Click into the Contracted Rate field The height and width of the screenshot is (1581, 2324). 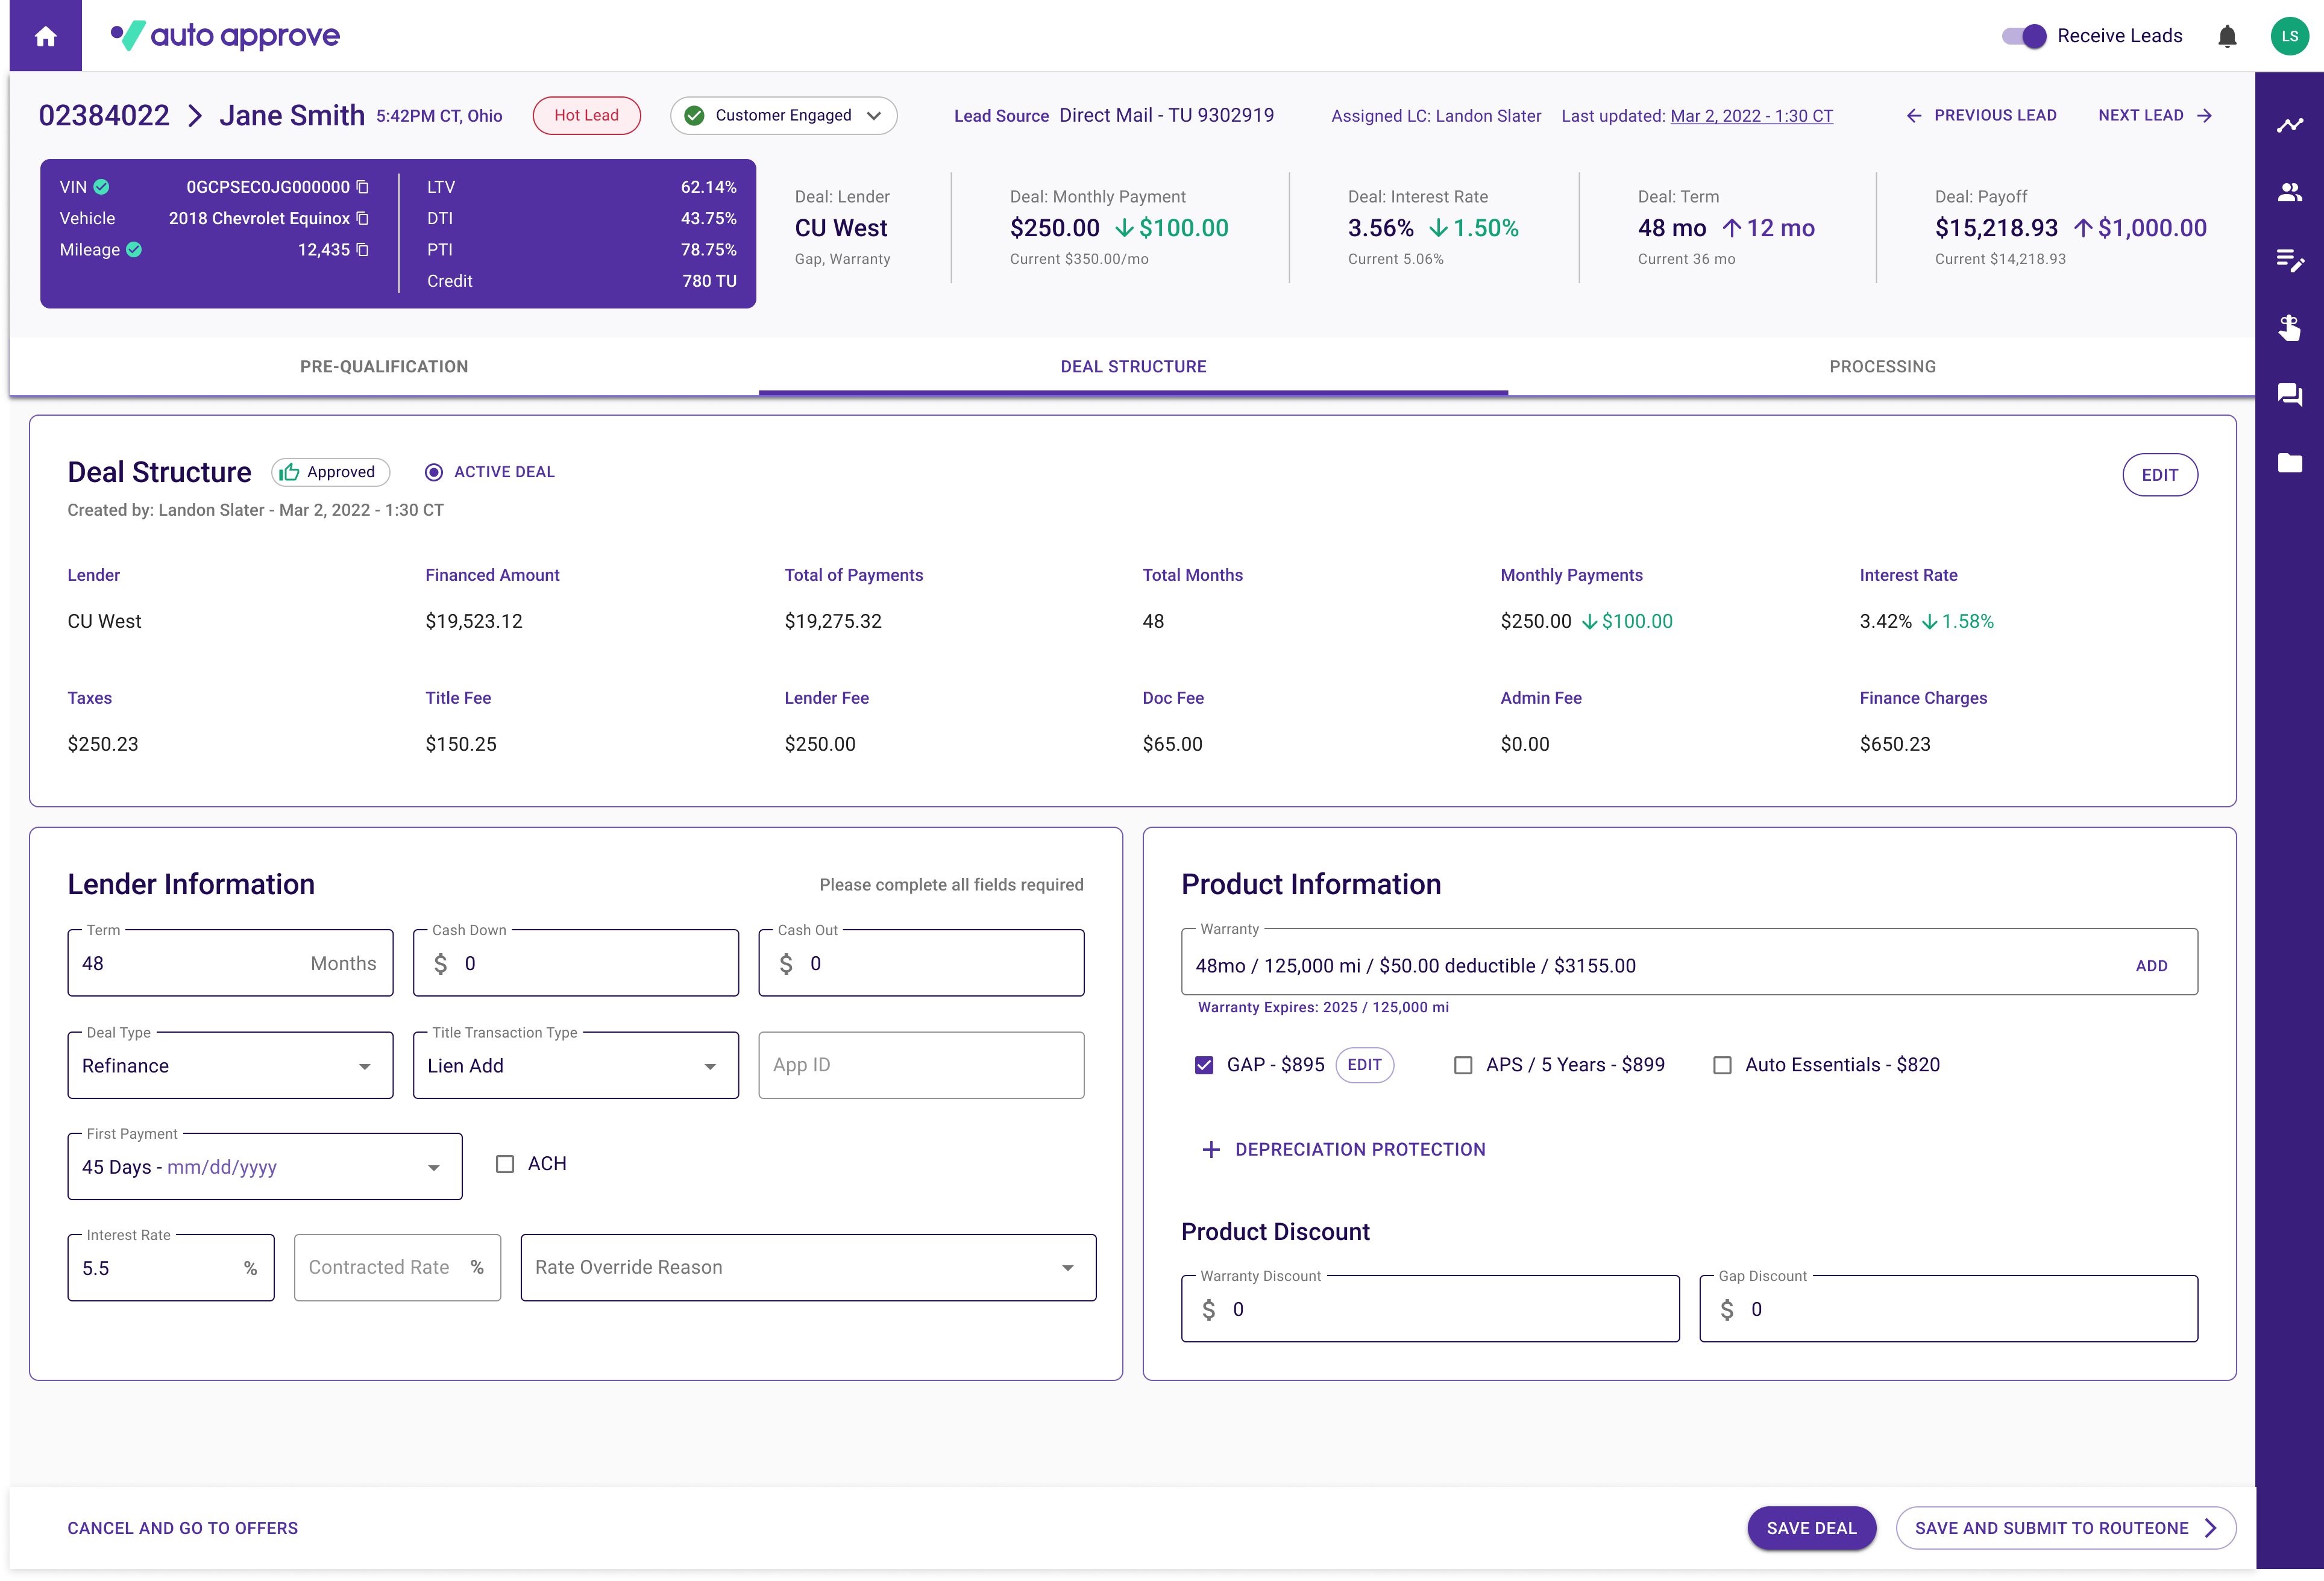click(397, 1268)
